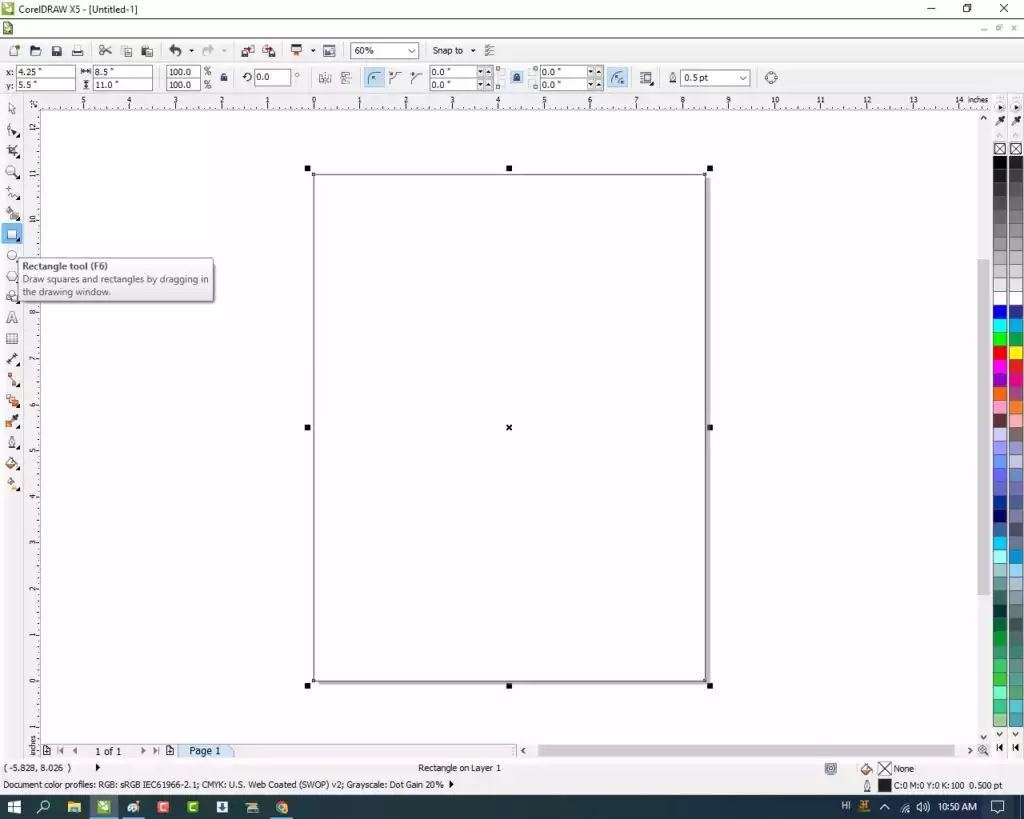
Task: Click the object width field 8.5
Action: pyautogui.click(x=122, y=71)
